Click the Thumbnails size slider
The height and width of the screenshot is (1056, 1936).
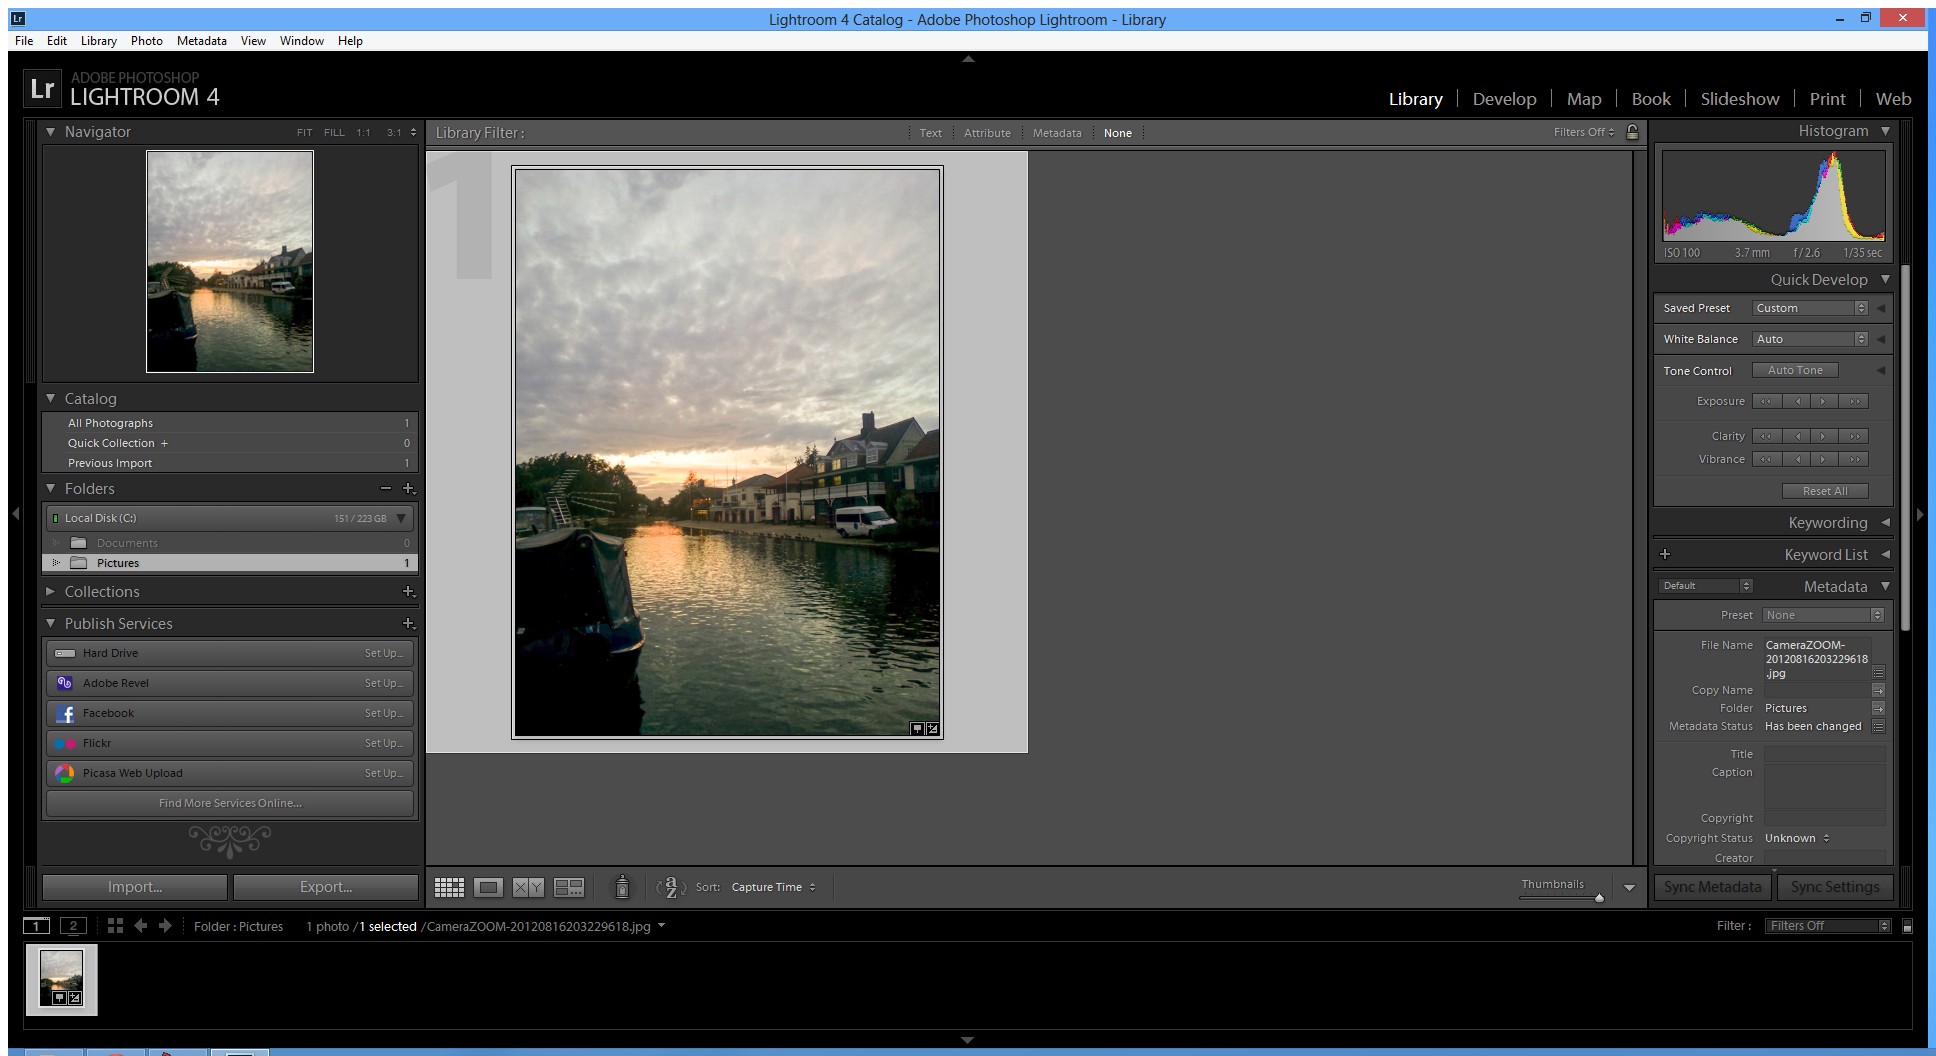1599,898
